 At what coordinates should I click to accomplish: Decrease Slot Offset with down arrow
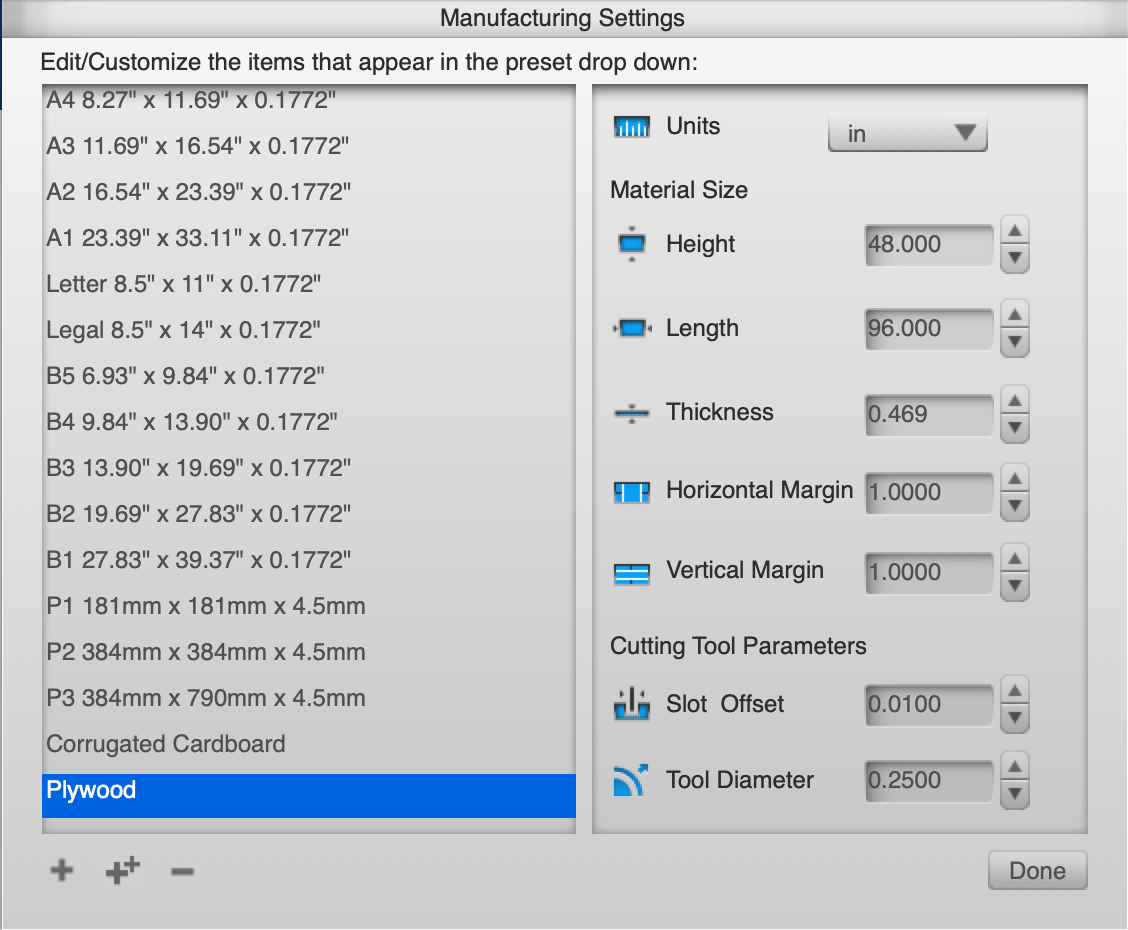coord(1014,718)
